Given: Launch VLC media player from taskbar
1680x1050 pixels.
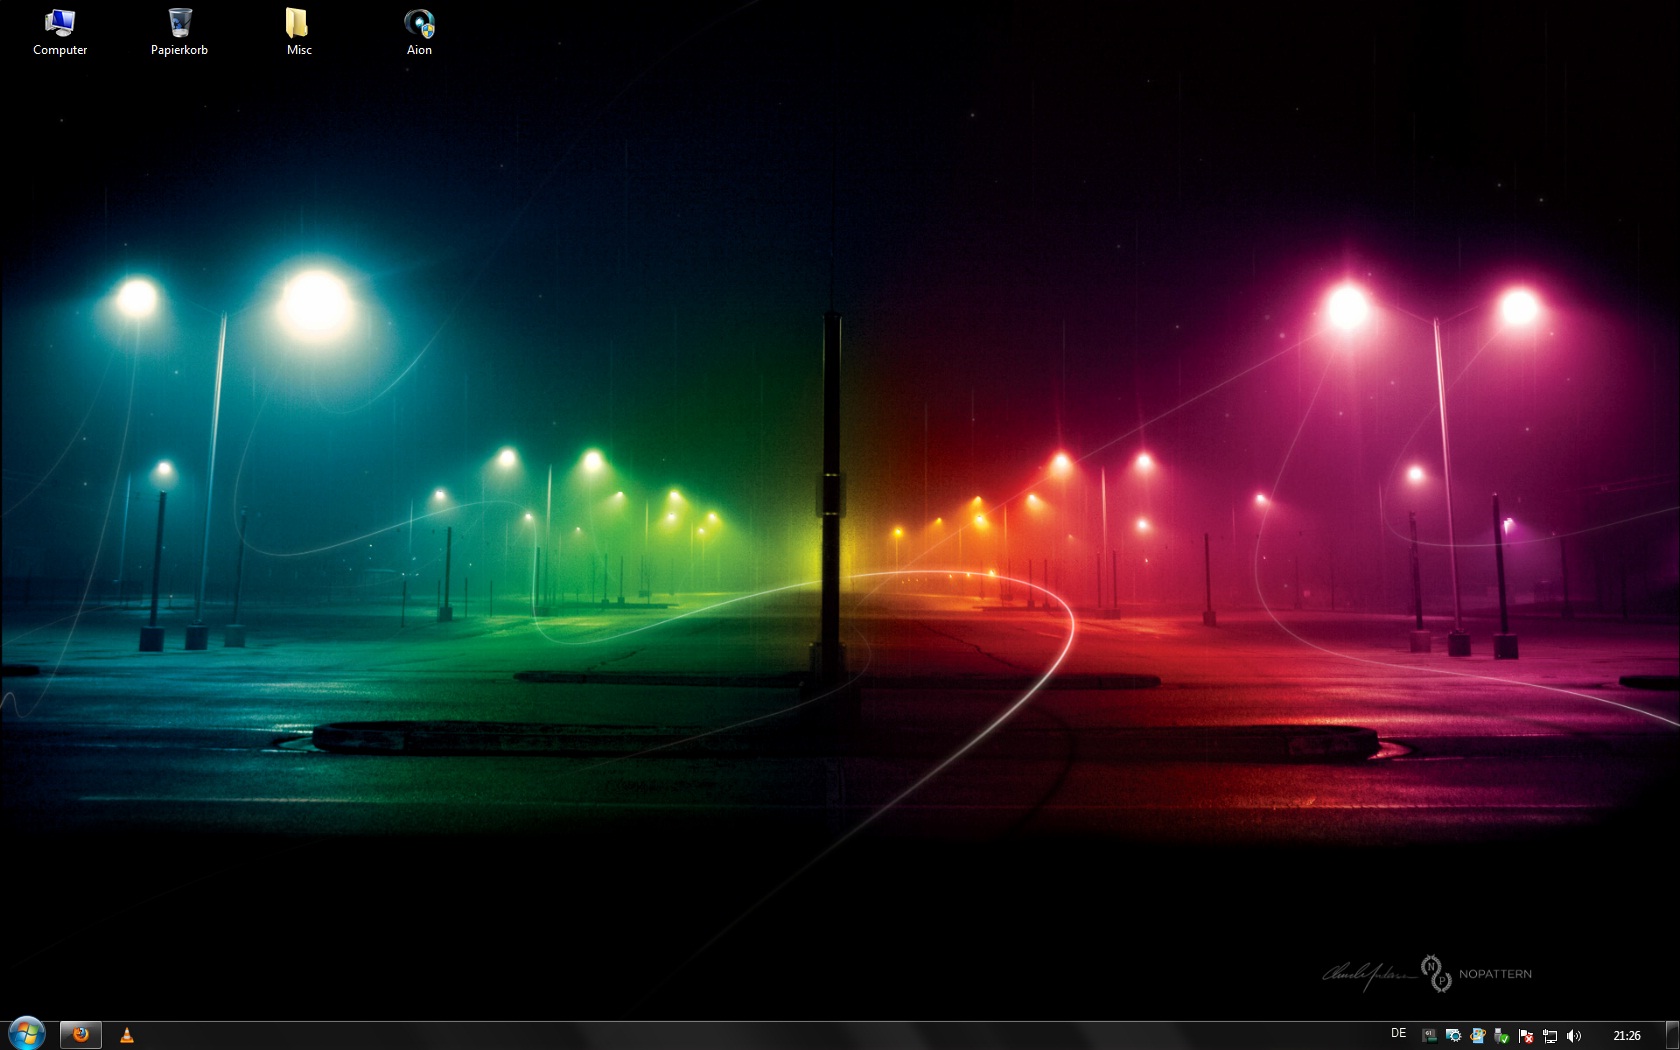Looking at the screenshot, I should click(127, 1035).
